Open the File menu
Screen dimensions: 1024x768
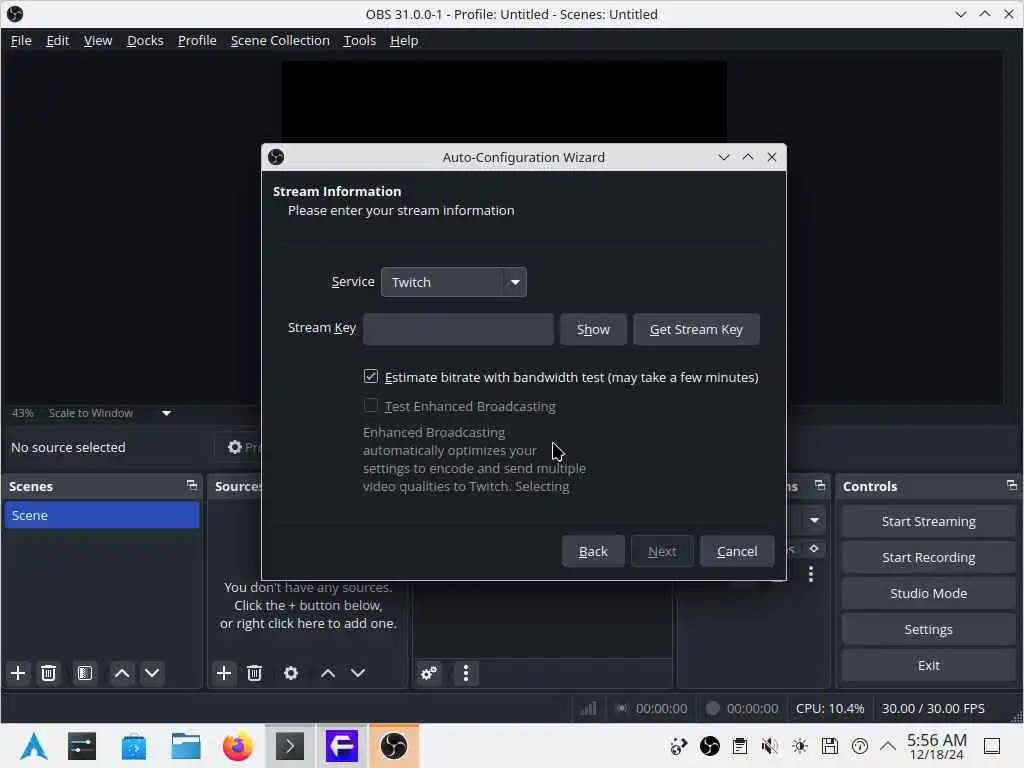point(21,40)
